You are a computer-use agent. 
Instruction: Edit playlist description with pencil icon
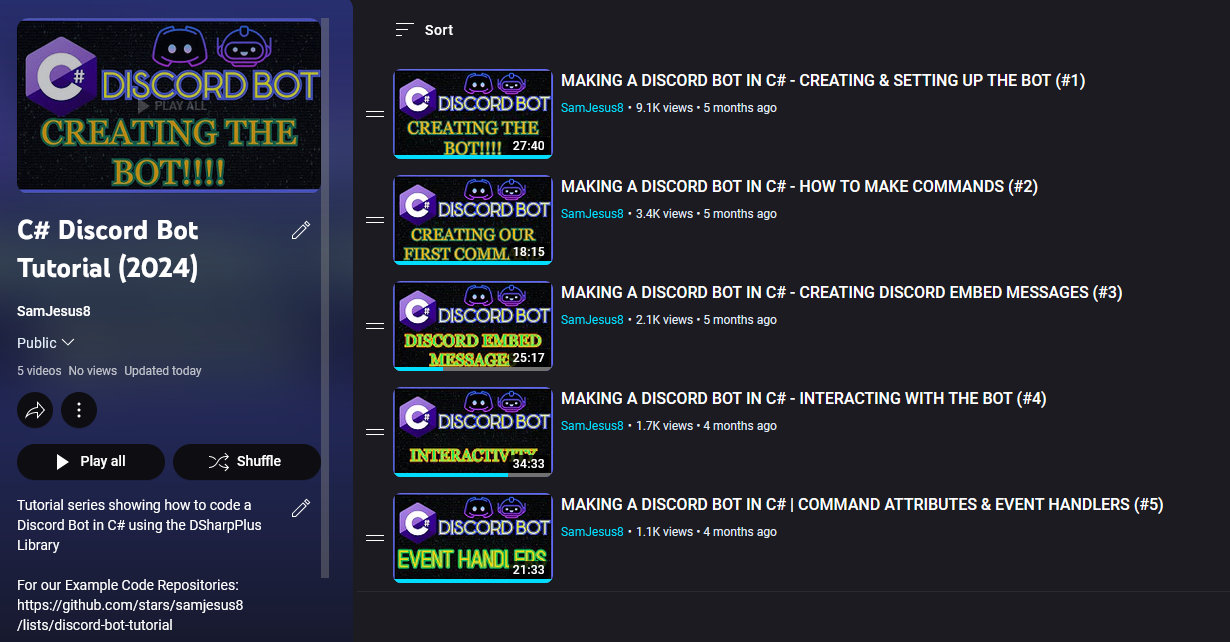[x=300, y=509]
